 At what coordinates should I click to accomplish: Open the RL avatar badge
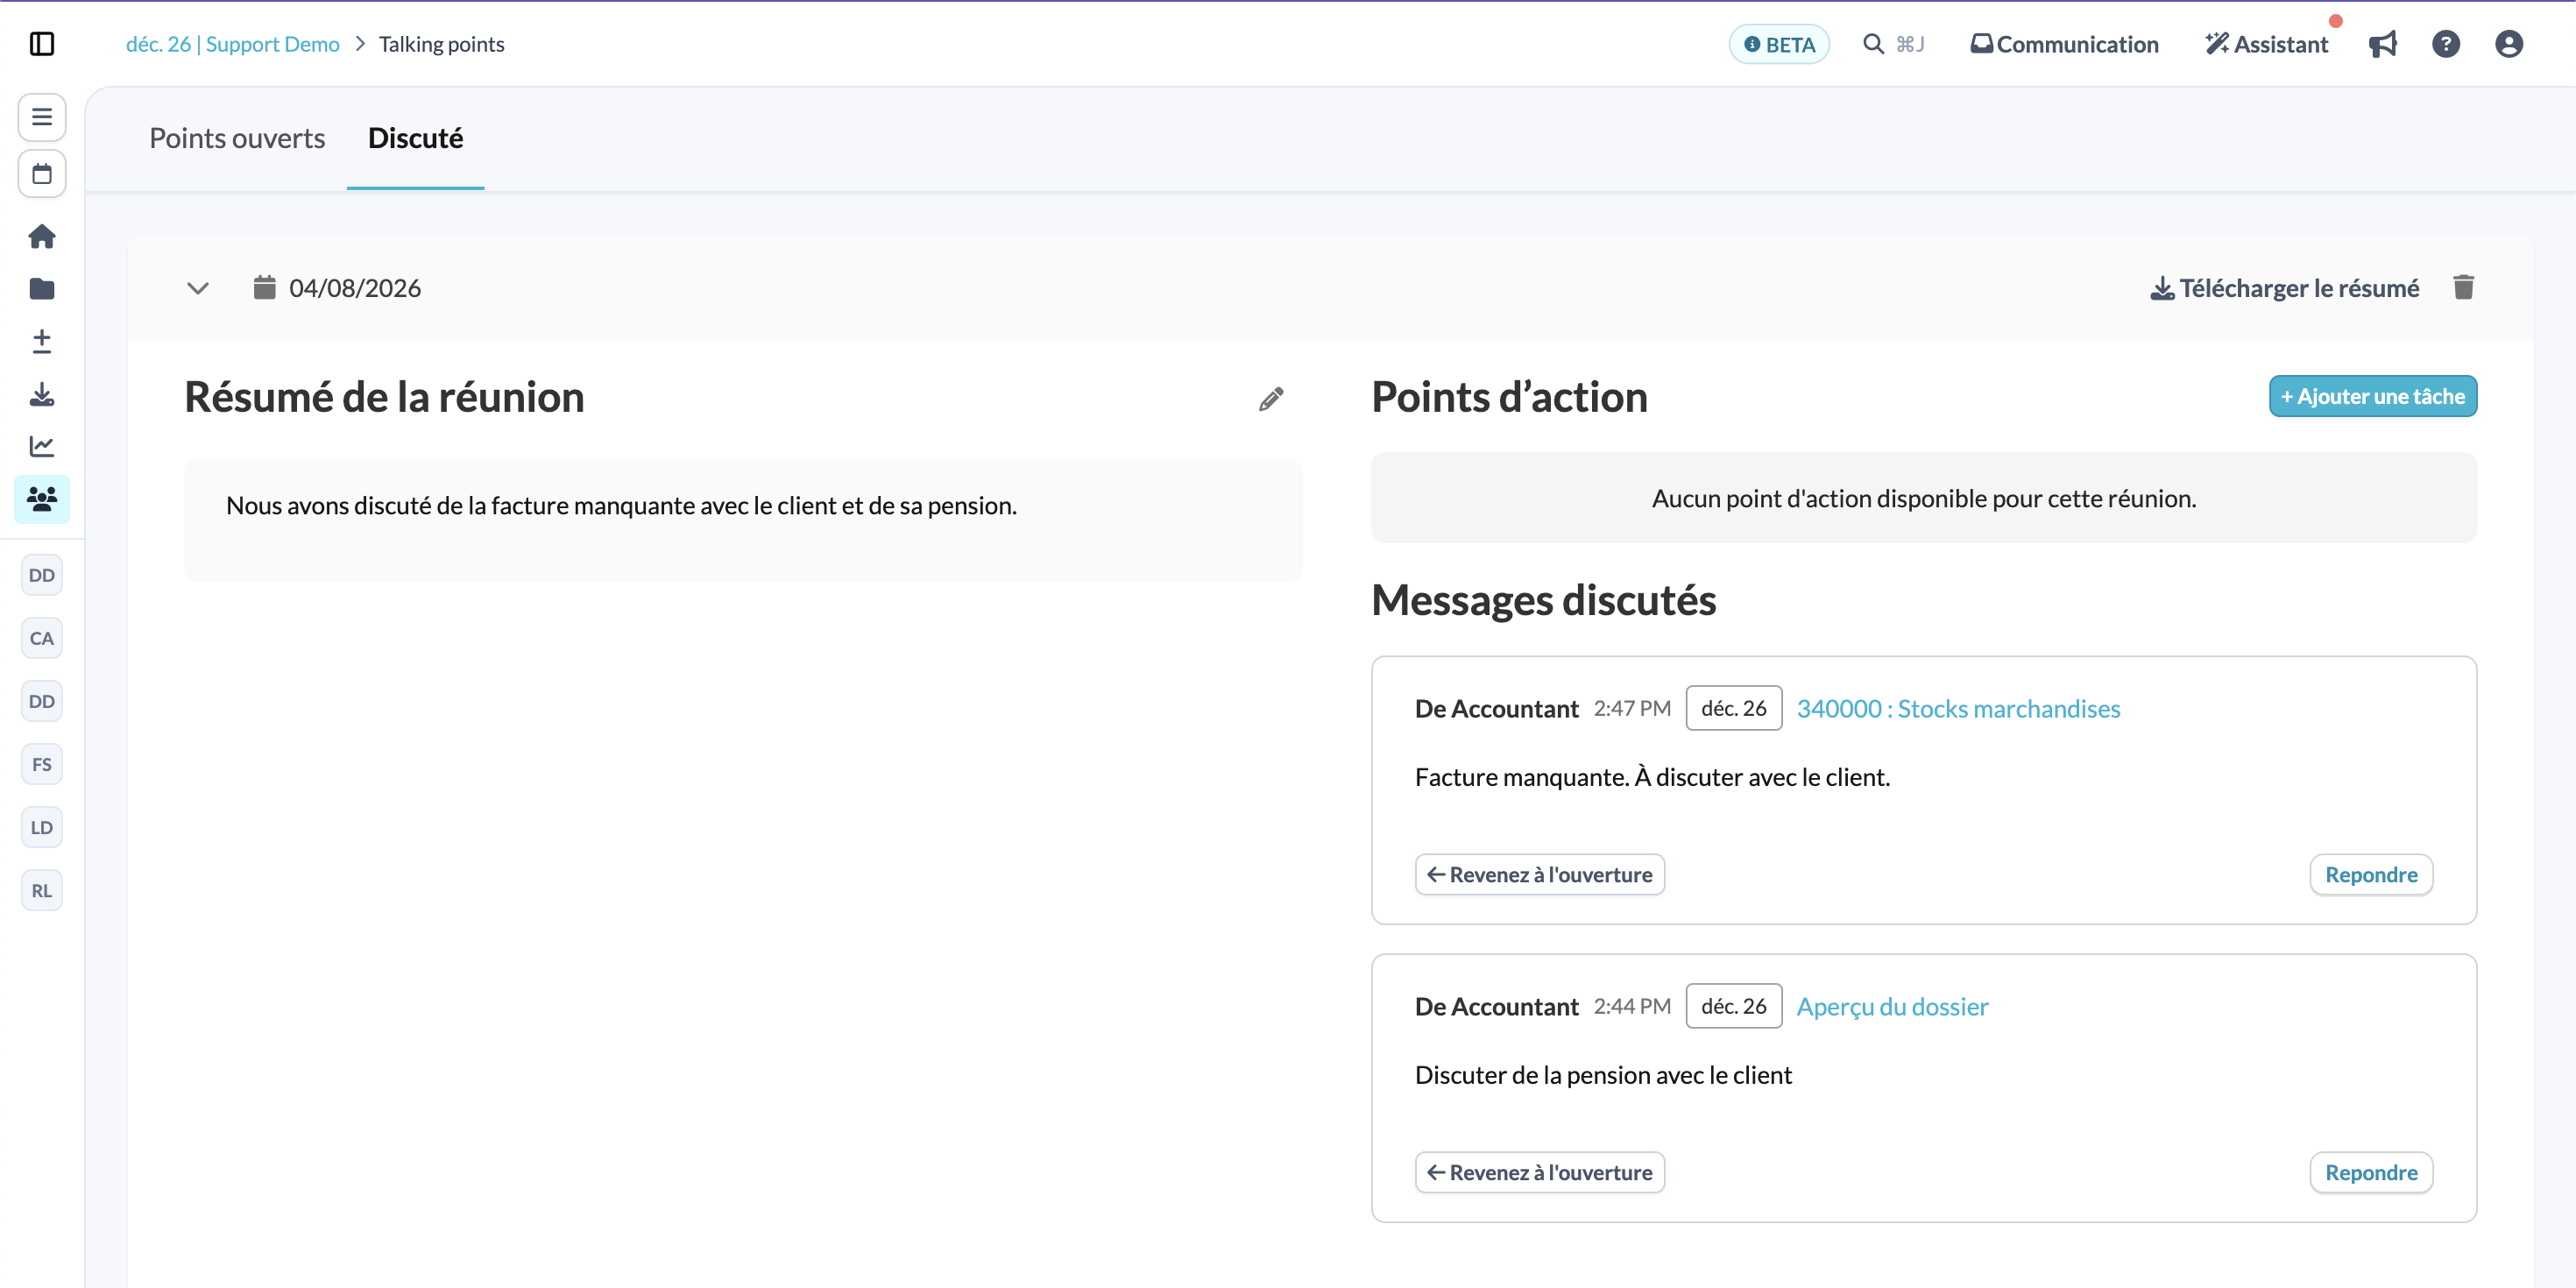click(42, 890)
